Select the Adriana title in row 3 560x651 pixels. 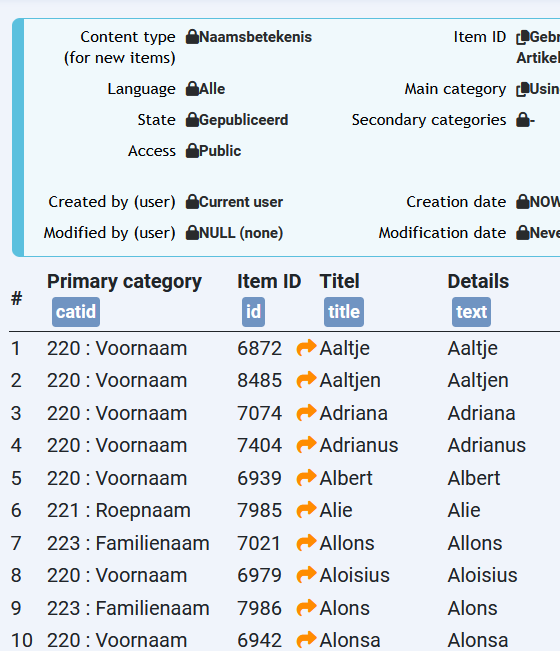coord(353,413)
